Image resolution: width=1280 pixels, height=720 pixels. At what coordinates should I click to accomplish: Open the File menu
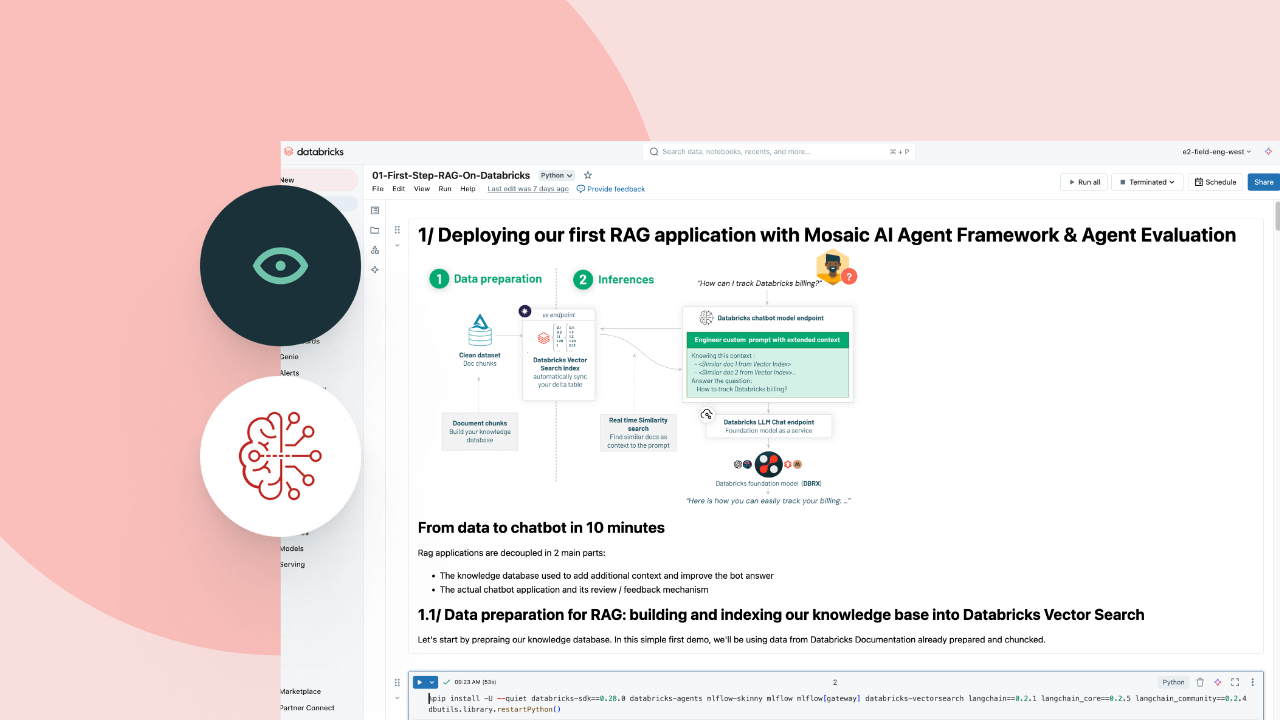tap(378, 189)
